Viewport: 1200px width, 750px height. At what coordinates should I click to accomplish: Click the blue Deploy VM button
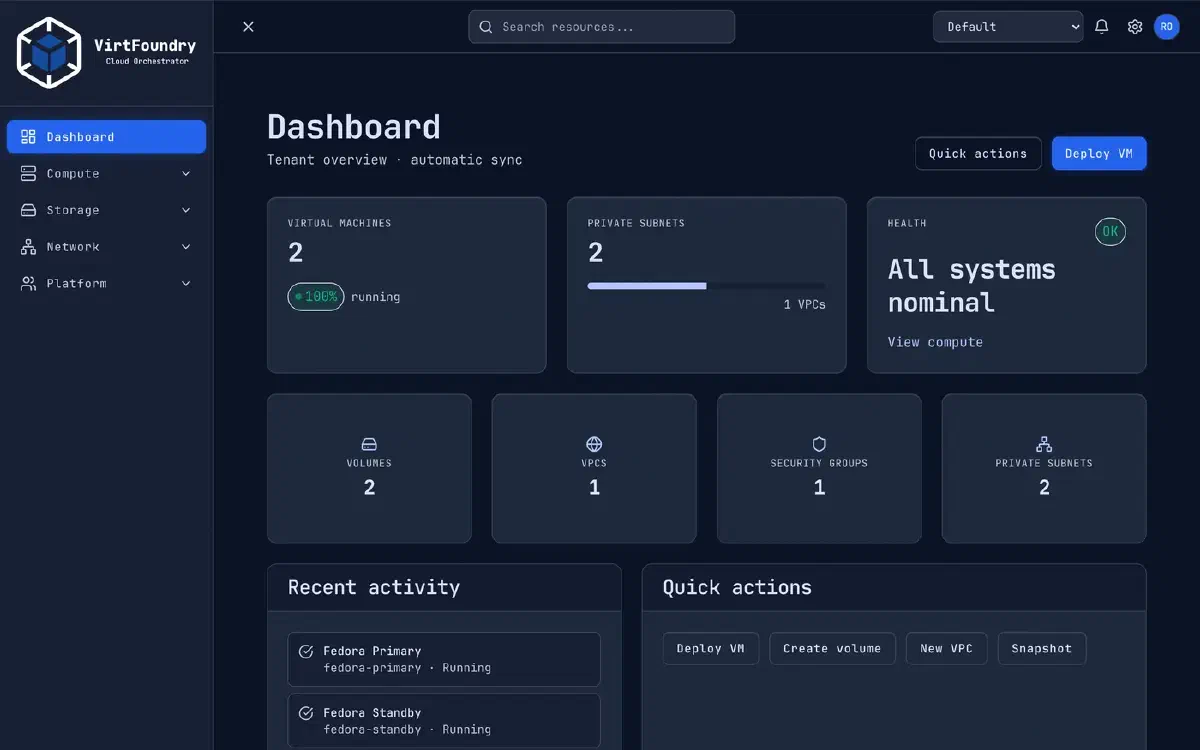click(1099, 154)
